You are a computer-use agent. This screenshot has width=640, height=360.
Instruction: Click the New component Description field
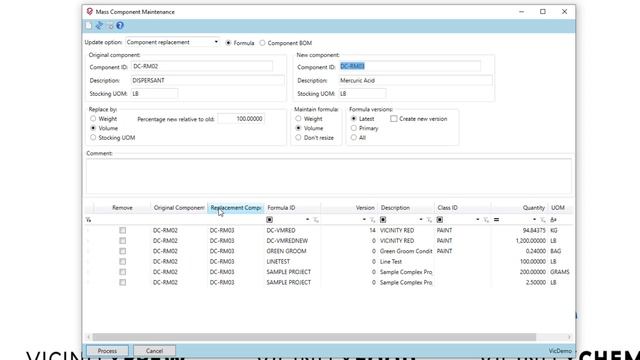pyautogui.click(x=415, y=80)
